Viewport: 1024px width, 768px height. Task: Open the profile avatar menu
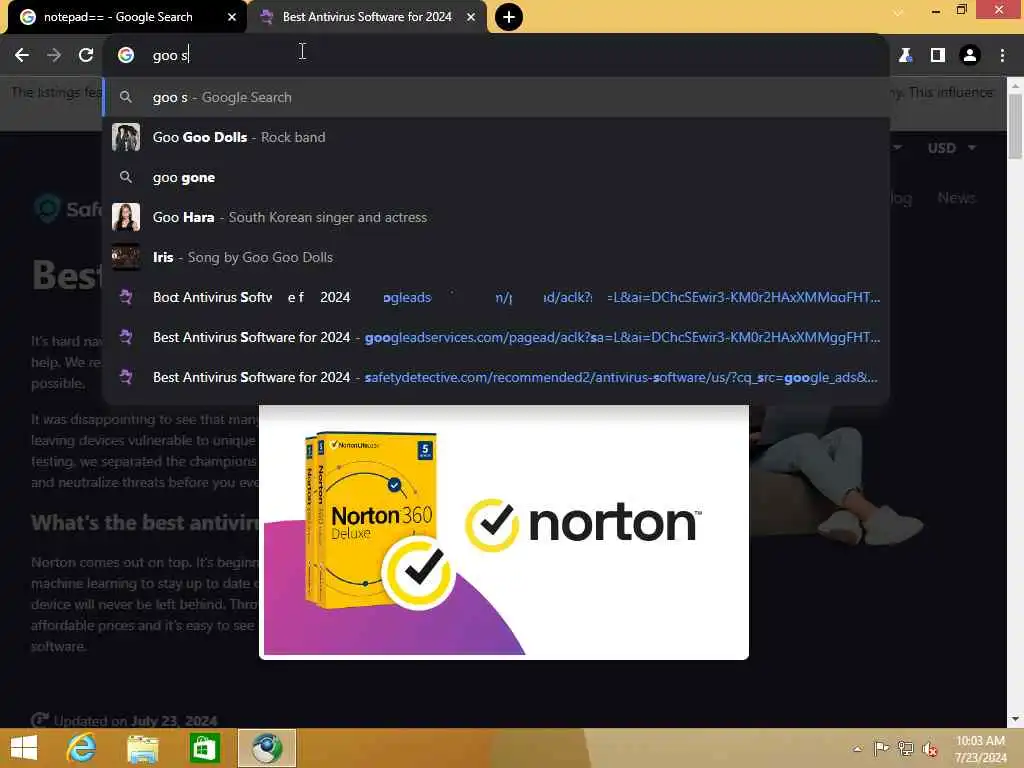[x=970, y=56]
